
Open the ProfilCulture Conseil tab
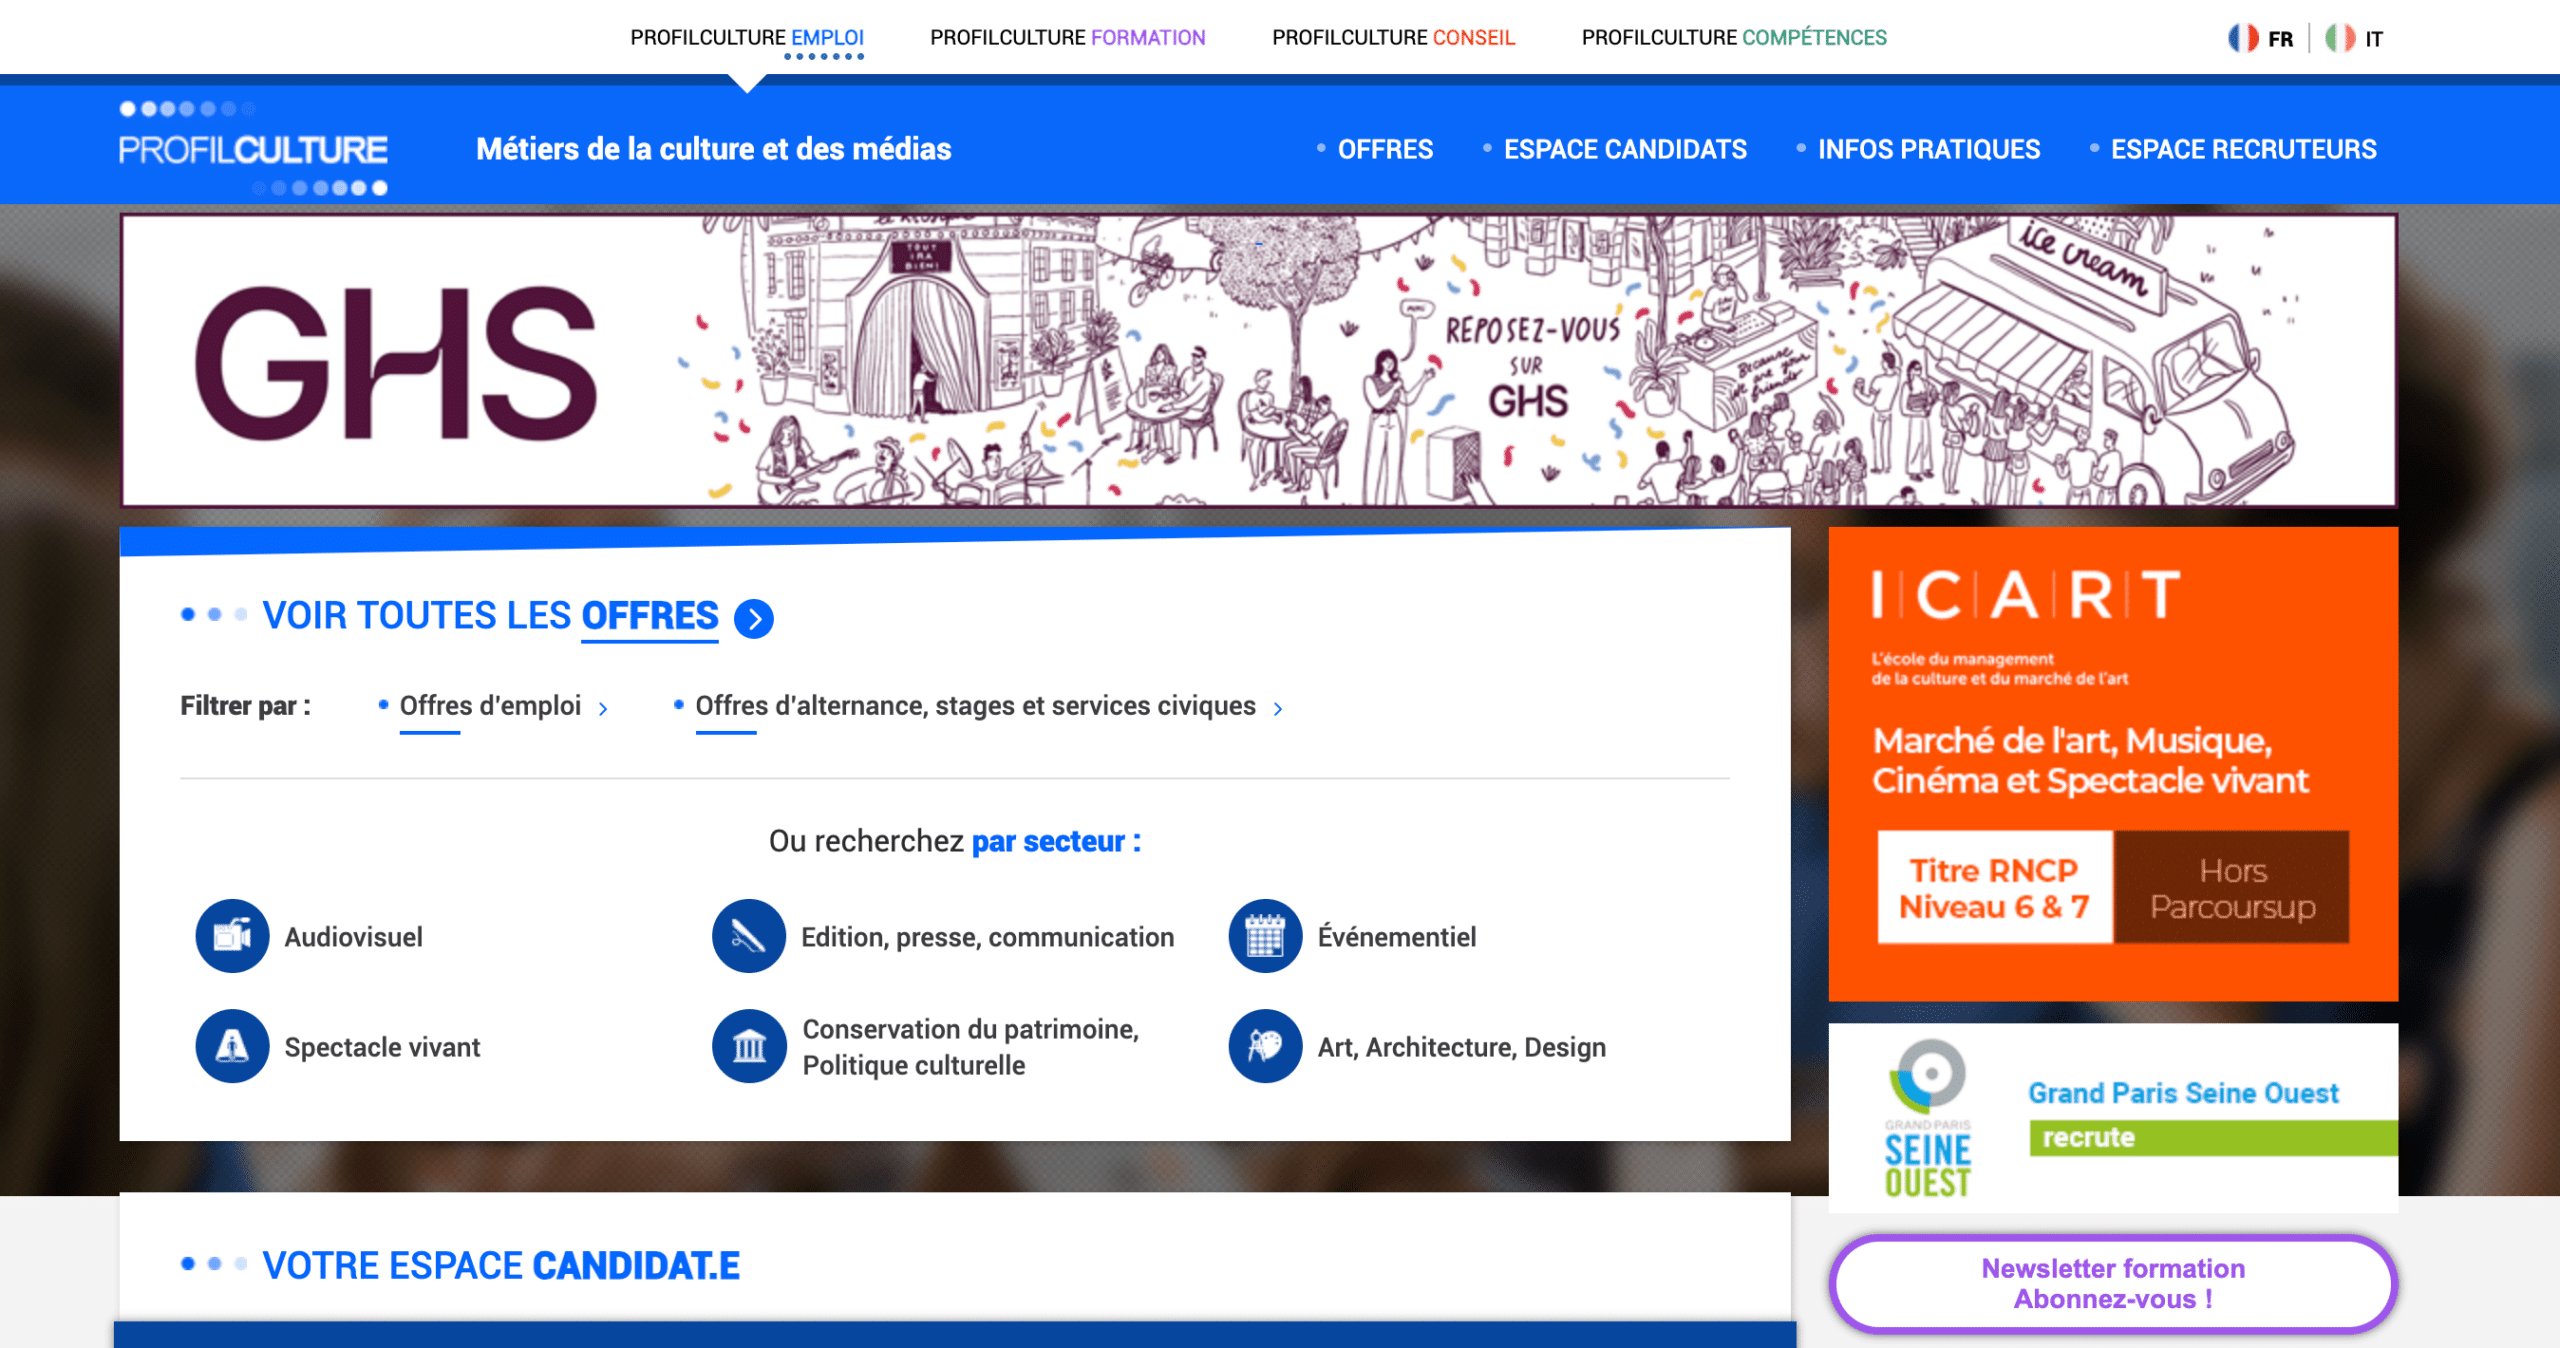[1393, 37]
